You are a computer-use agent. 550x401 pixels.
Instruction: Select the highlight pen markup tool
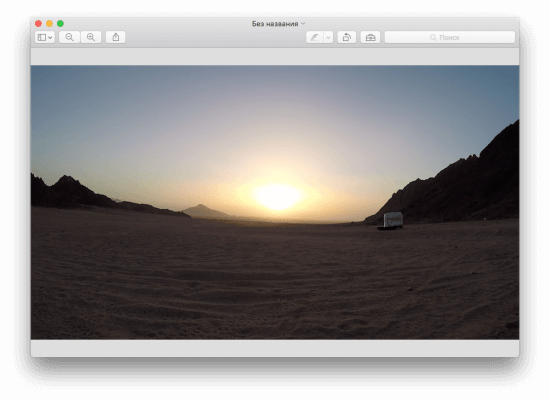pyautogui.click(x=315, y=37)
